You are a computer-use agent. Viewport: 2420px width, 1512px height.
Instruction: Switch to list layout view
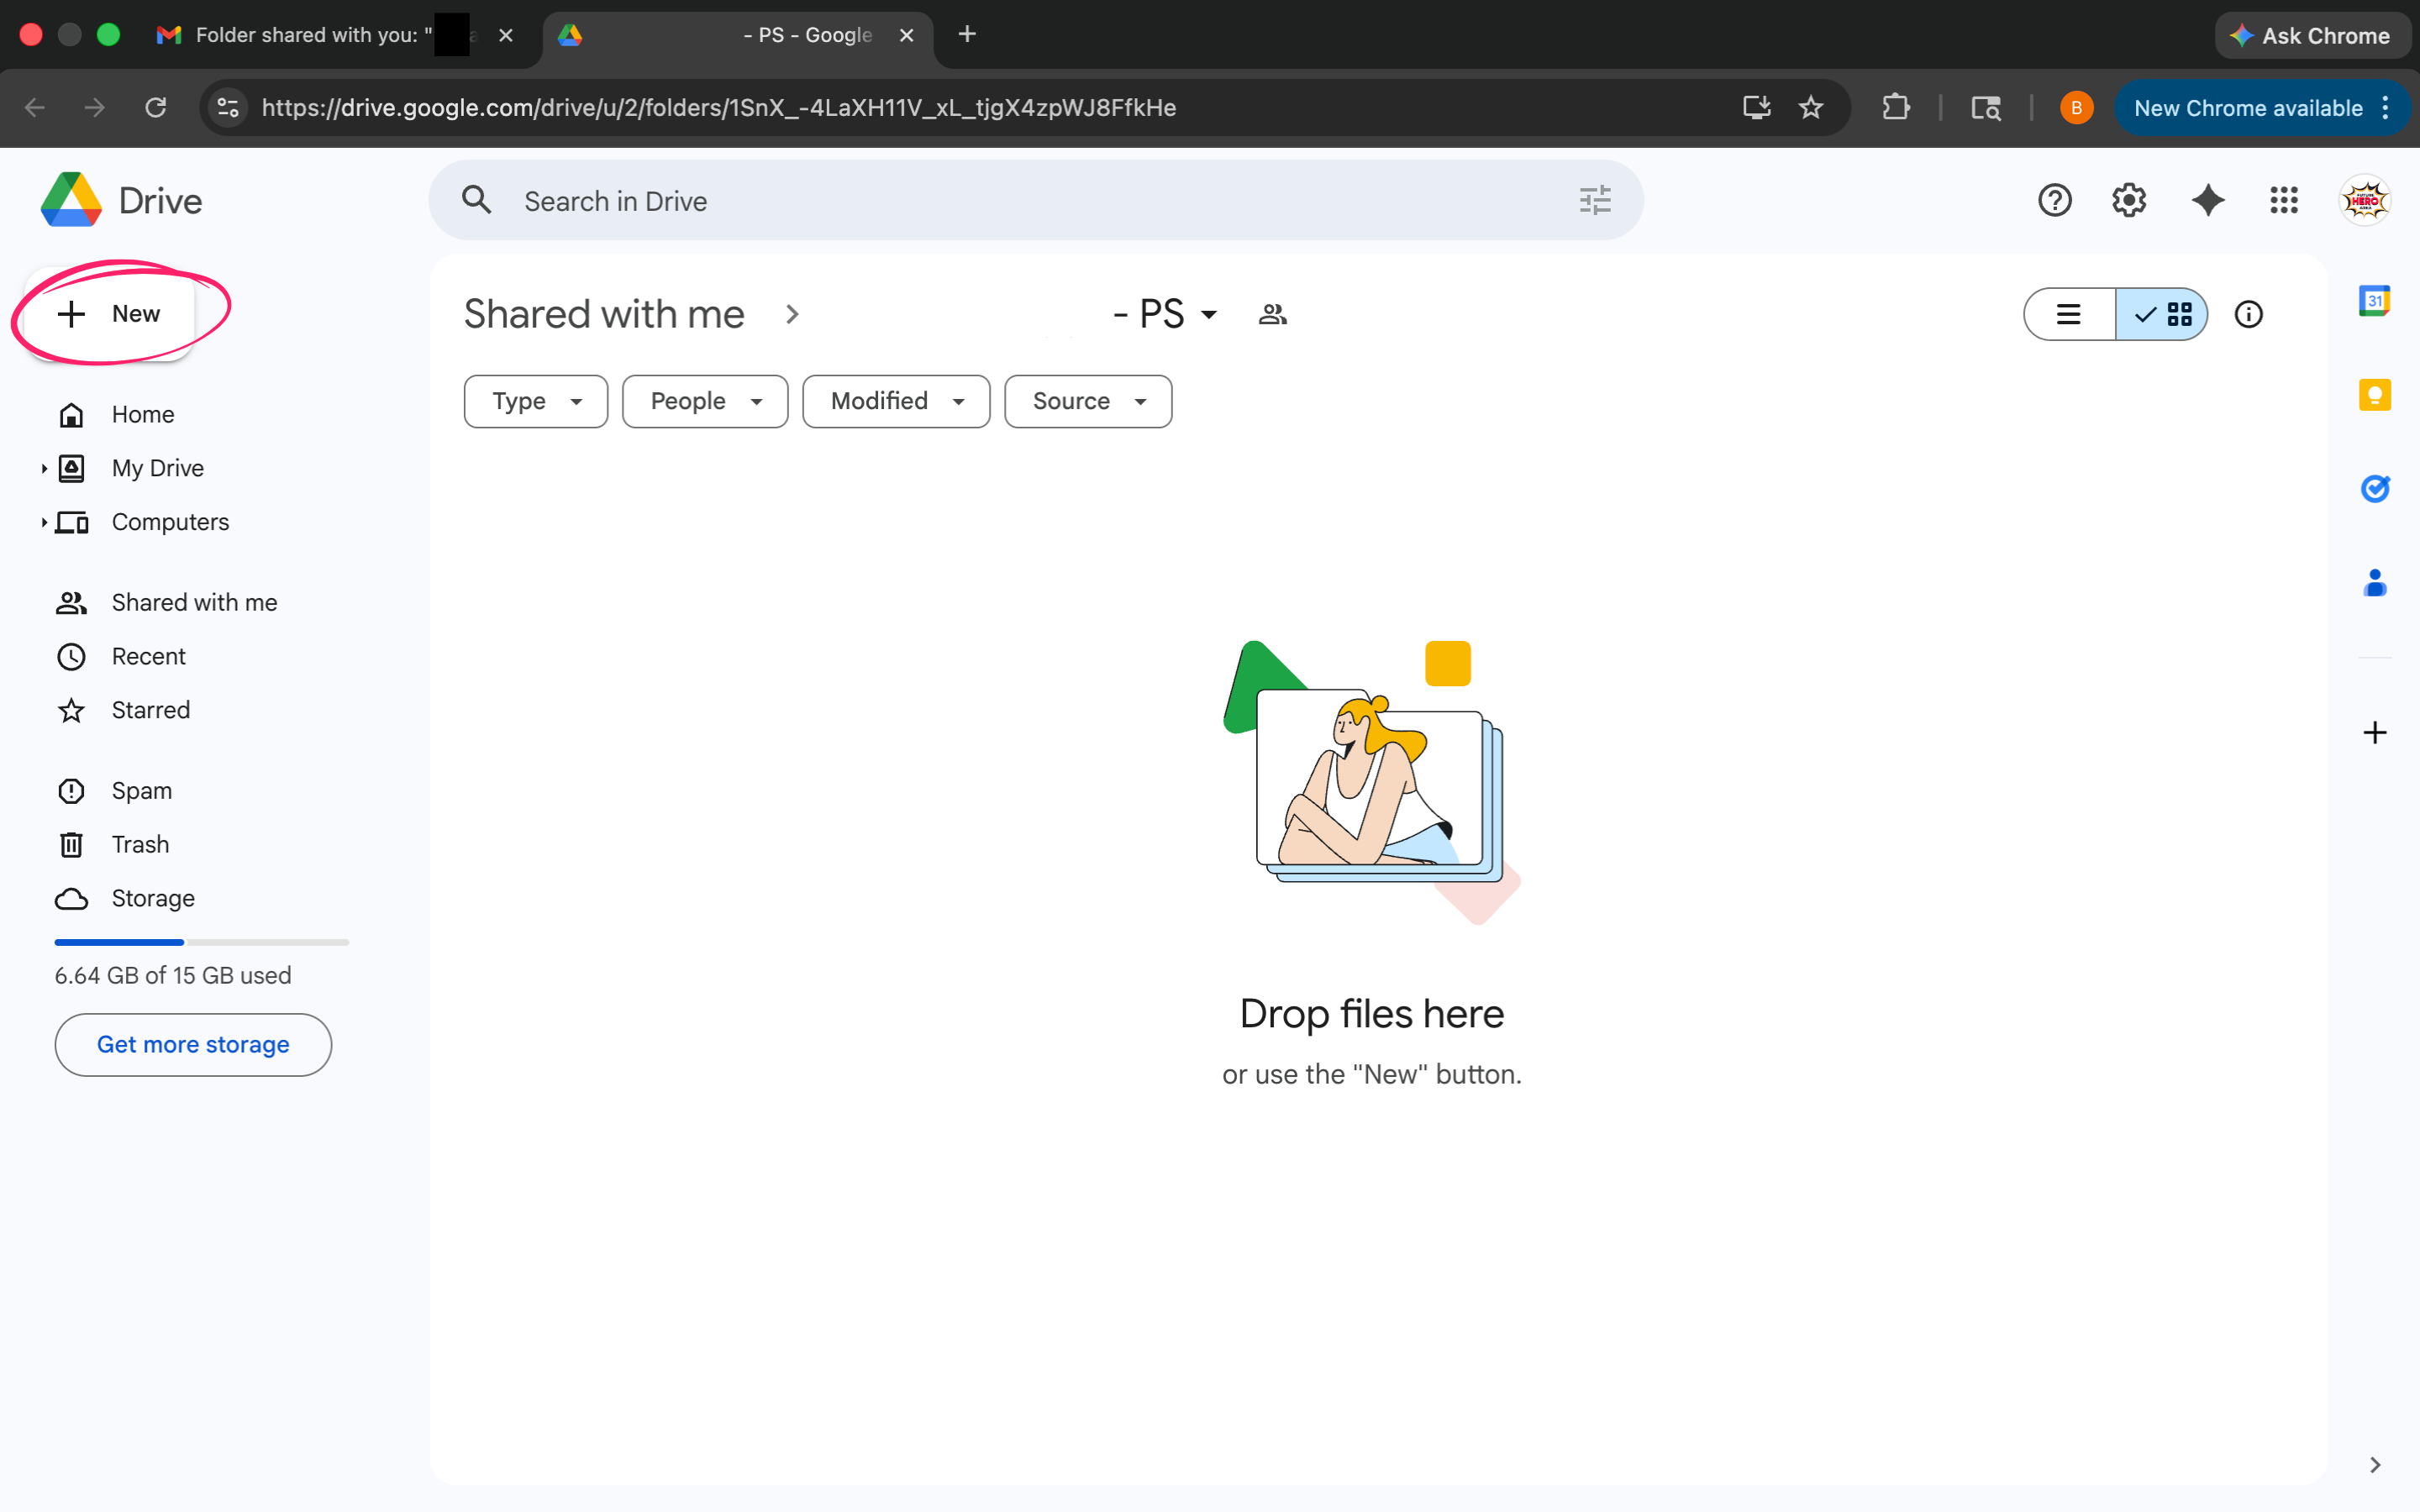pos(2068,315)
